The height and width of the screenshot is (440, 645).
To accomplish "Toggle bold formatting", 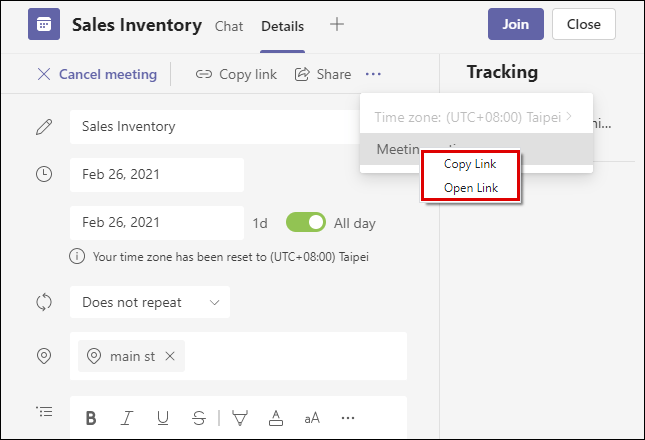I will 90,418.
